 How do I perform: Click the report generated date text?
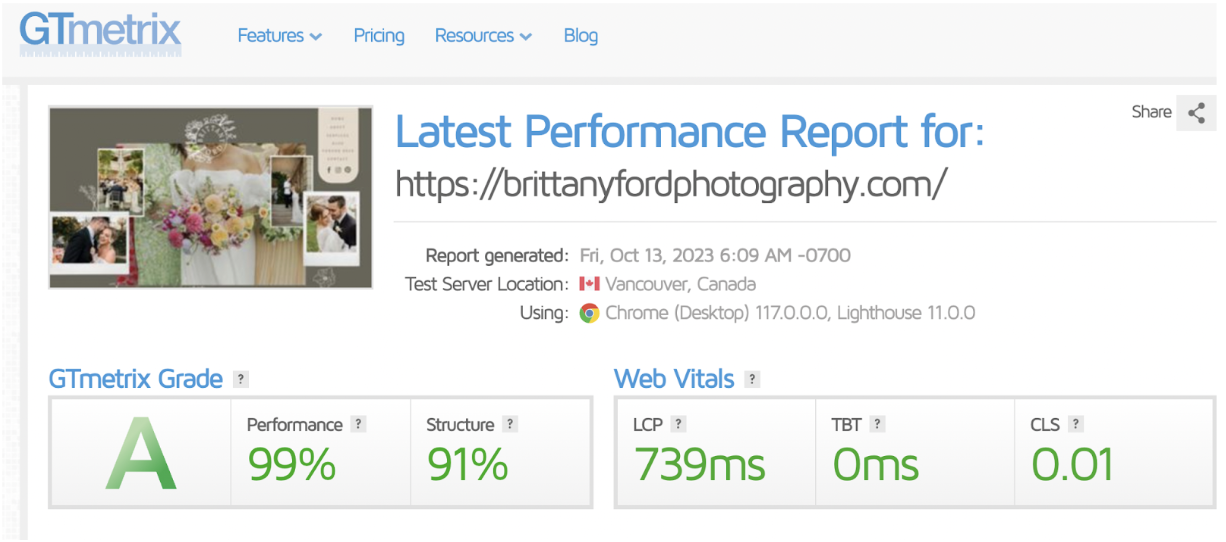click(715, 255)
